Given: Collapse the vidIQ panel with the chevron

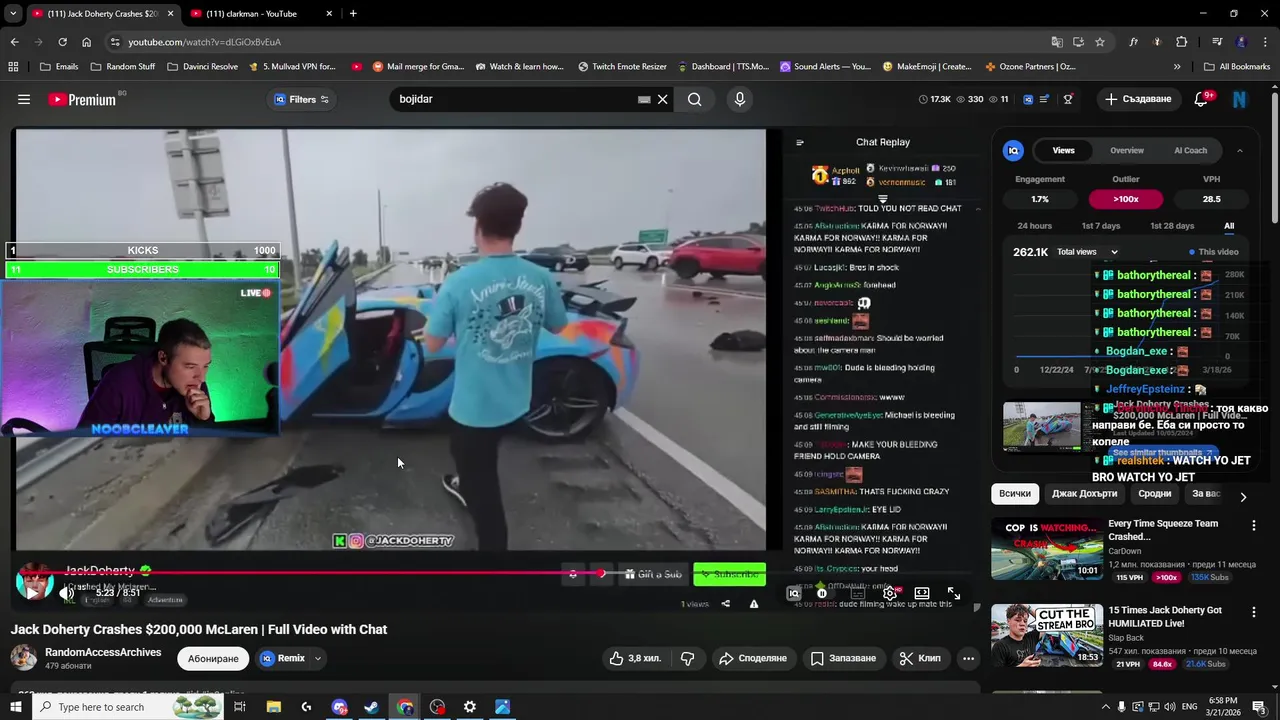Looking at the screenshot, I should 1239,150.
